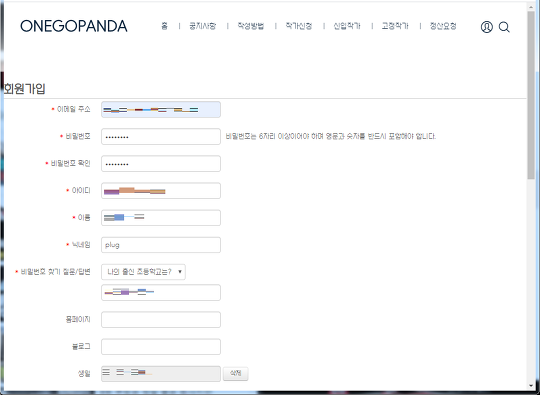Click the password rule hint text

click(331, 136)
